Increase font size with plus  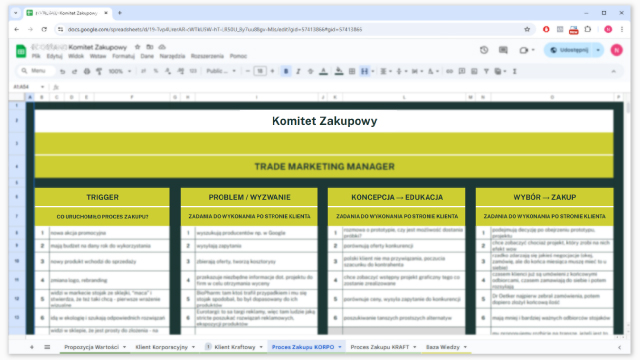[272, 71]
